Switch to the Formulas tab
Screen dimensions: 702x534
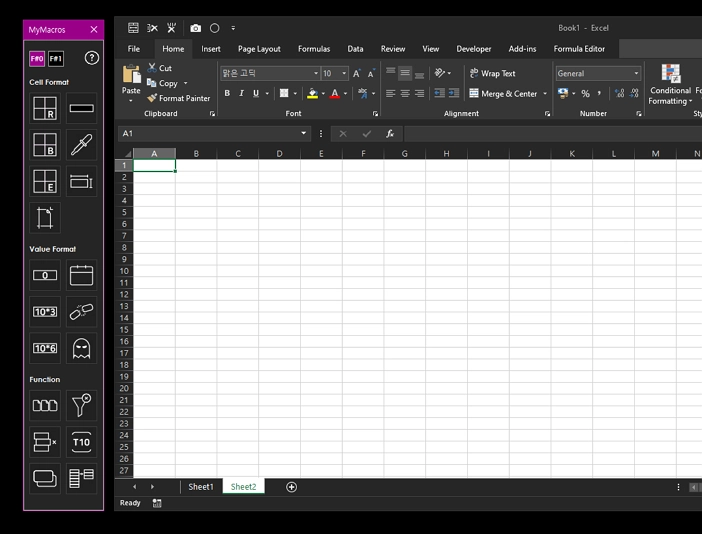[x=314, y=49]
